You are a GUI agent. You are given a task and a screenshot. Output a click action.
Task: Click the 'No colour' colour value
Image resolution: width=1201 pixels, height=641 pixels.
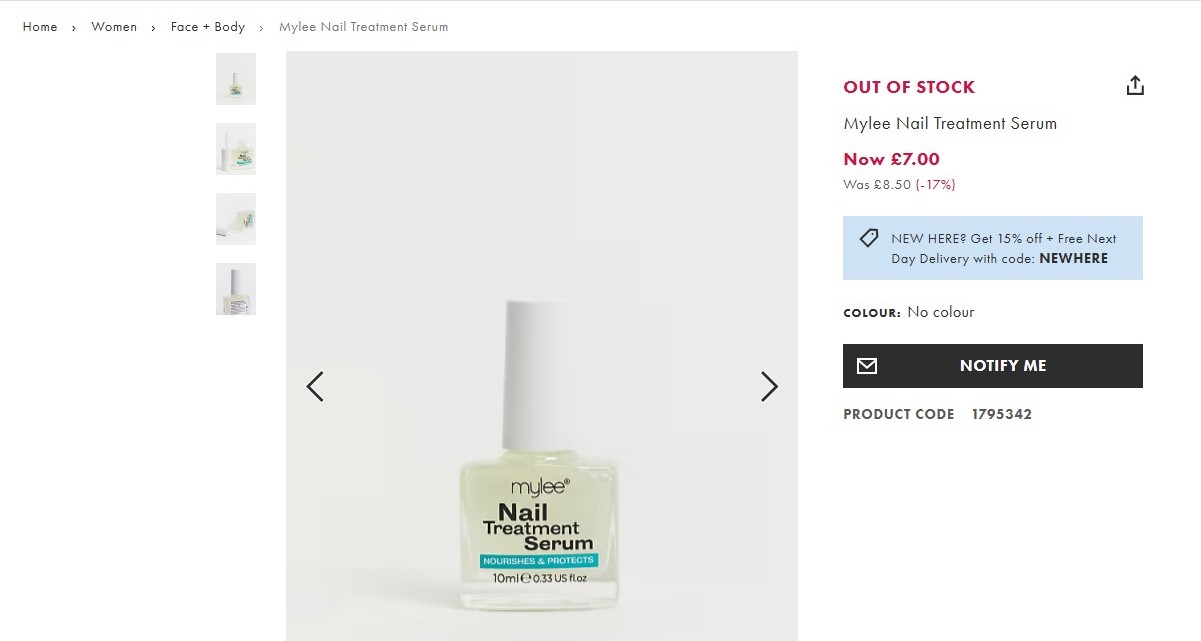940,312
